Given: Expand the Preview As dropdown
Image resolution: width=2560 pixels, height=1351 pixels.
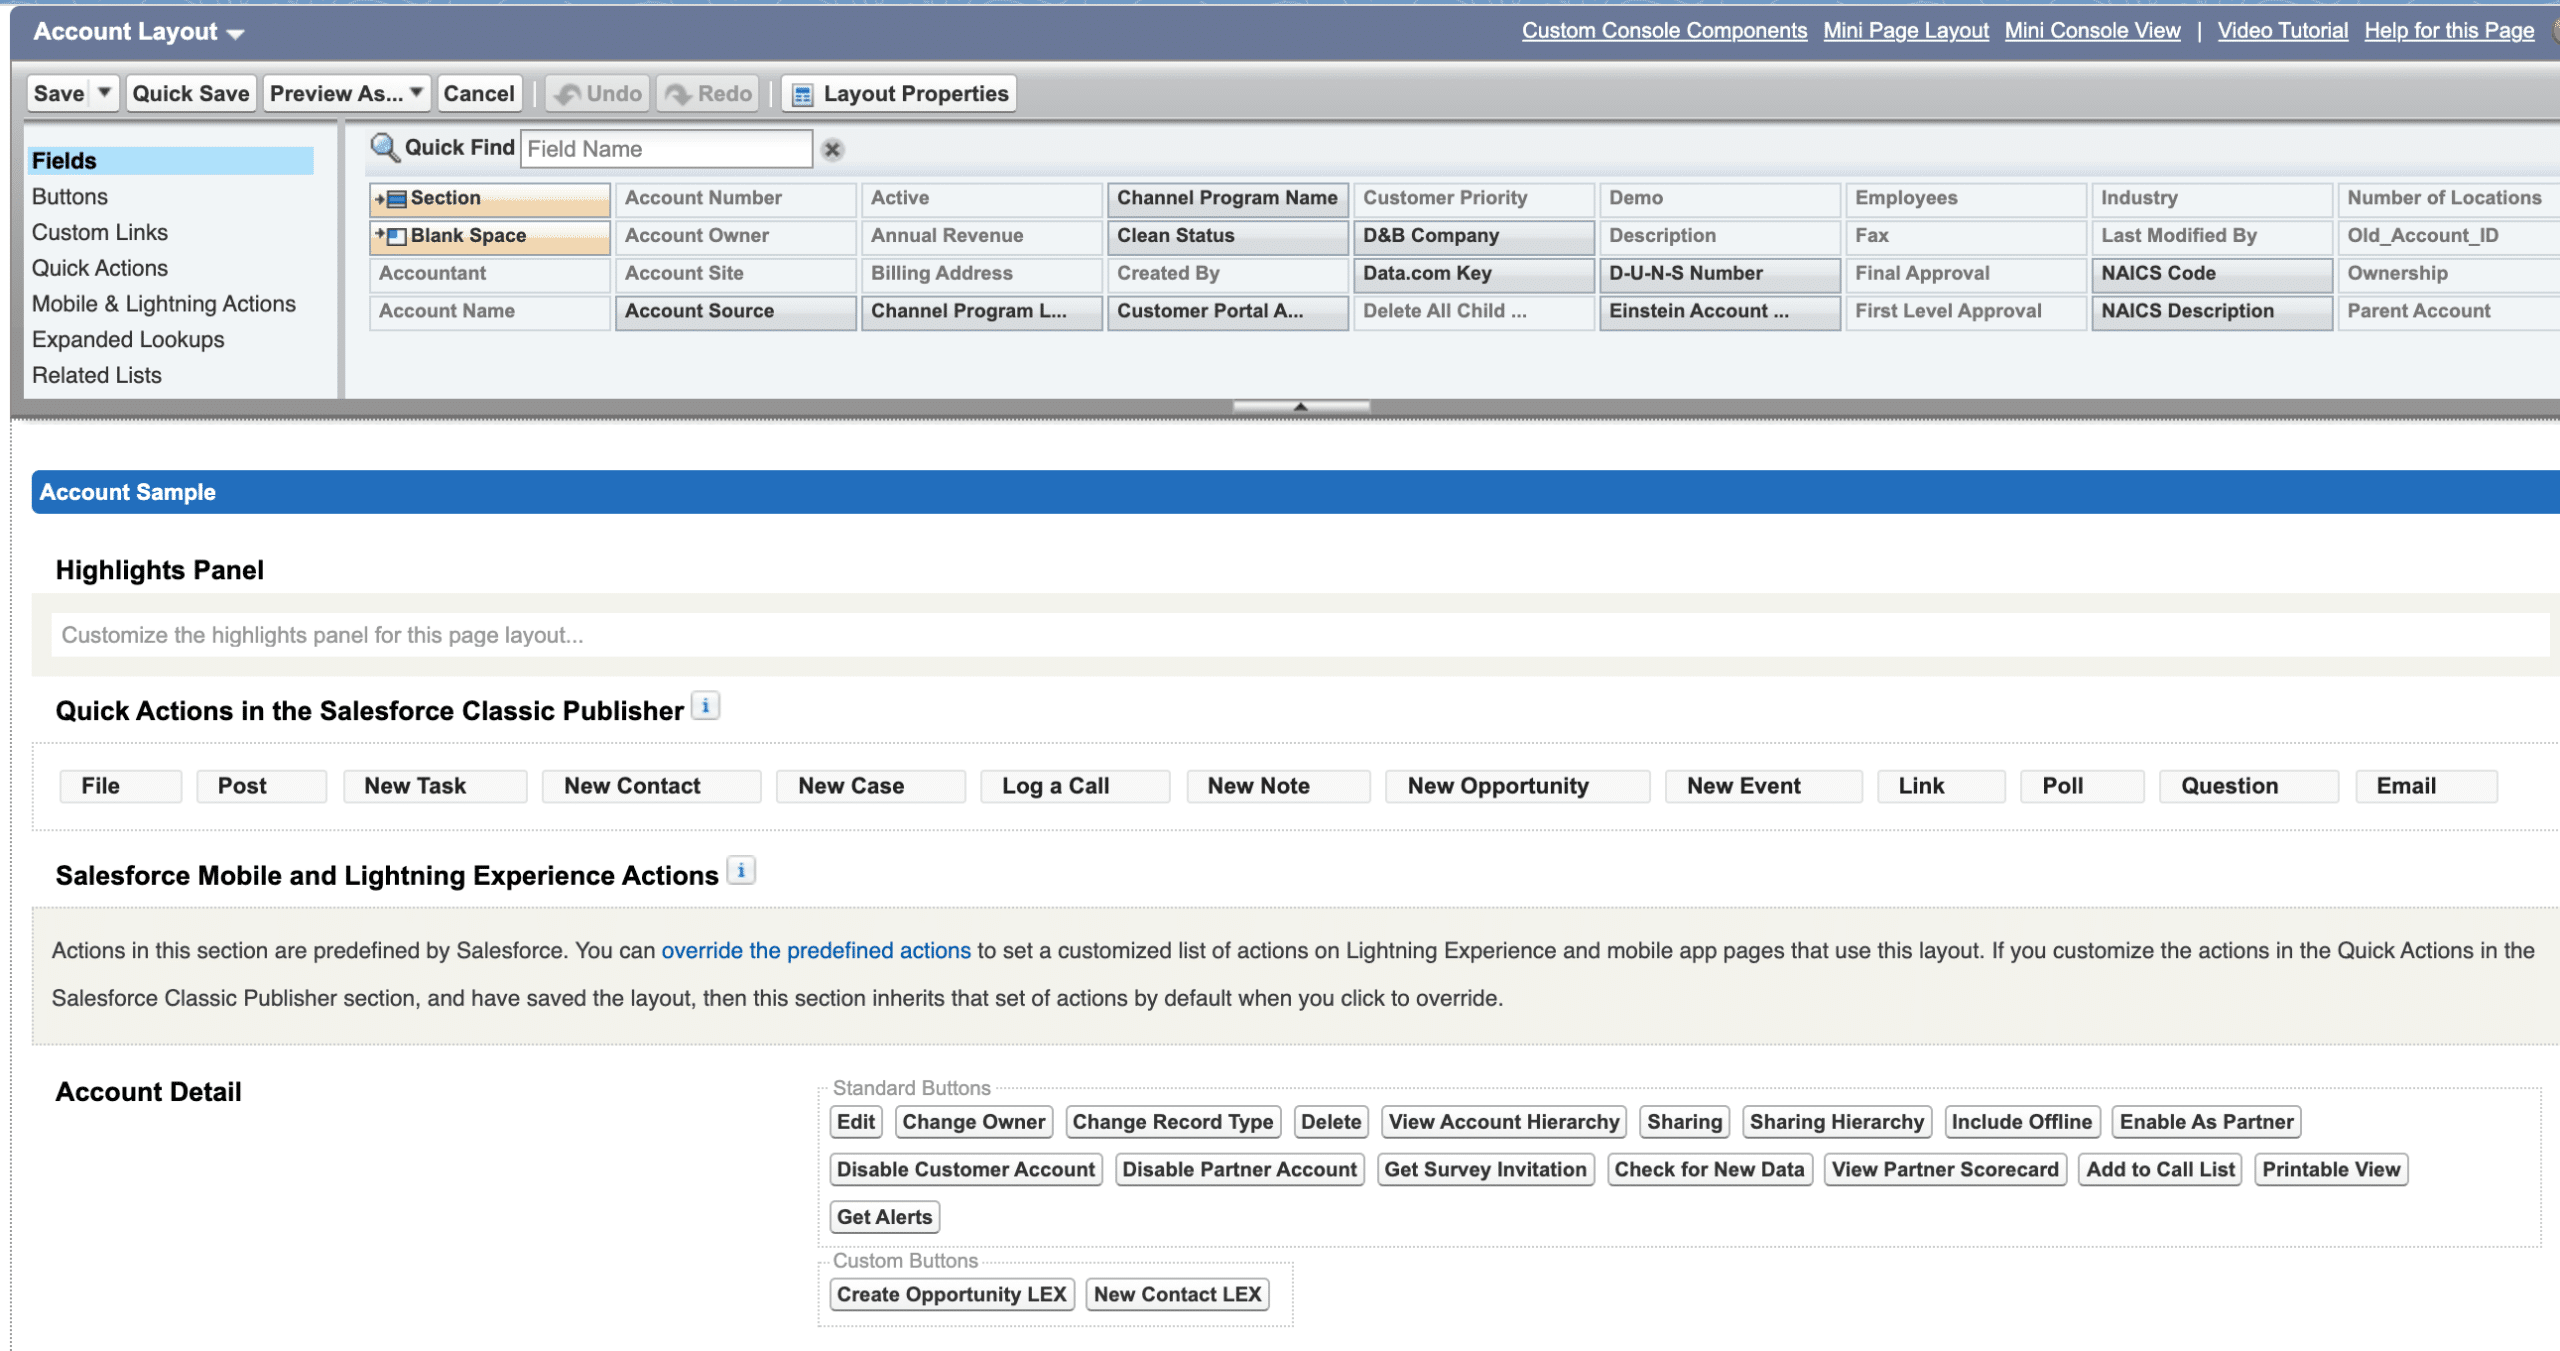Looking at the screenshot, I should coord(417,92).
